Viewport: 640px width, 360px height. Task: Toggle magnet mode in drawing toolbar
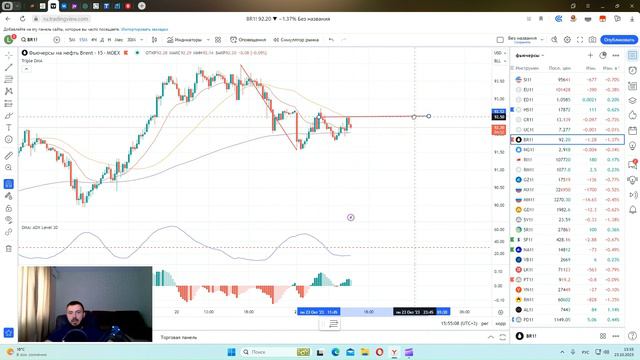pos(9,184)
